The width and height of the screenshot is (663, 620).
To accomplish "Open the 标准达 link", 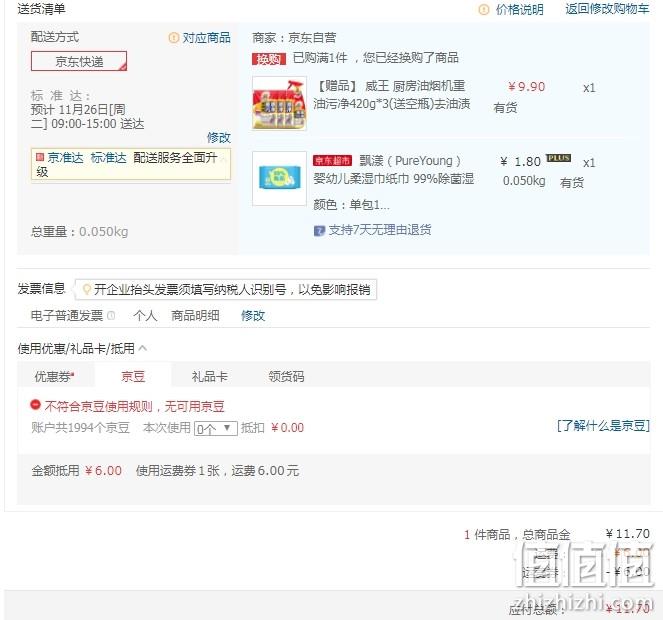I will (109, 158).
